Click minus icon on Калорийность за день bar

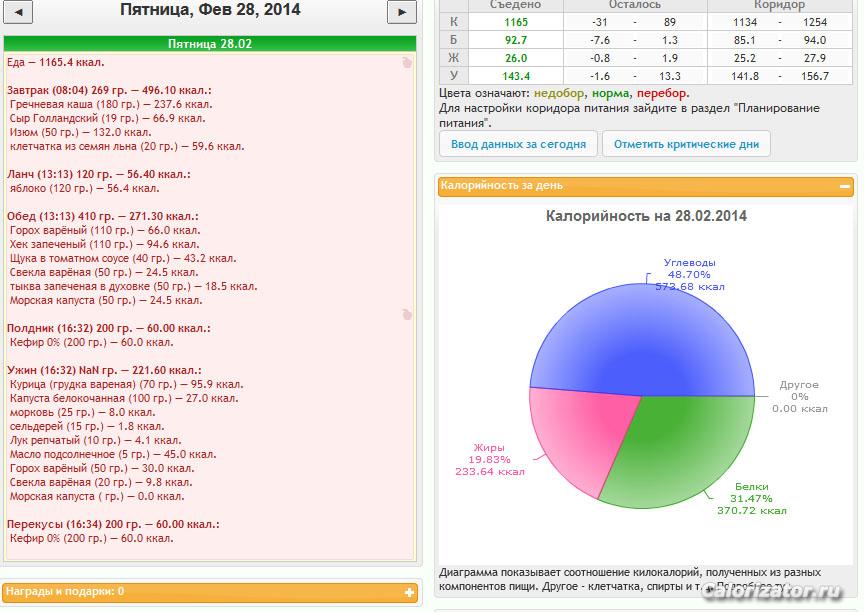[x=845, y=186]
